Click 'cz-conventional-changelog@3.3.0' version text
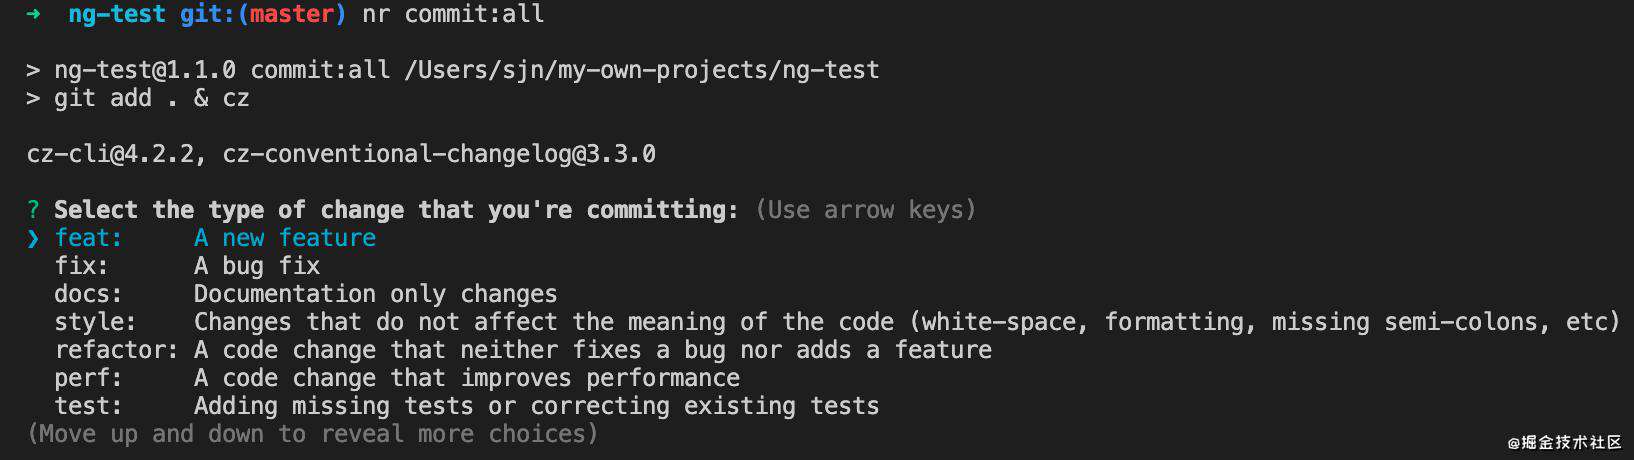 [439, 154]
